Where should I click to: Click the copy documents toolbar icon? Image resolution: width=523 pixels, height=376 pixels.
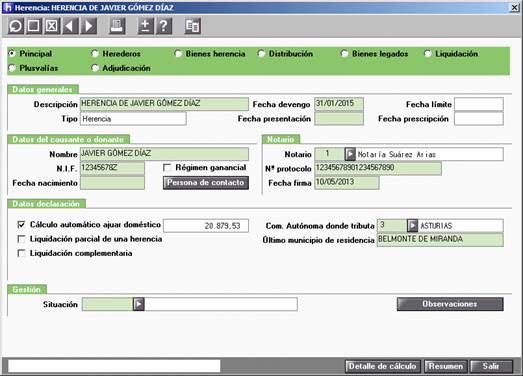[192, 26]
